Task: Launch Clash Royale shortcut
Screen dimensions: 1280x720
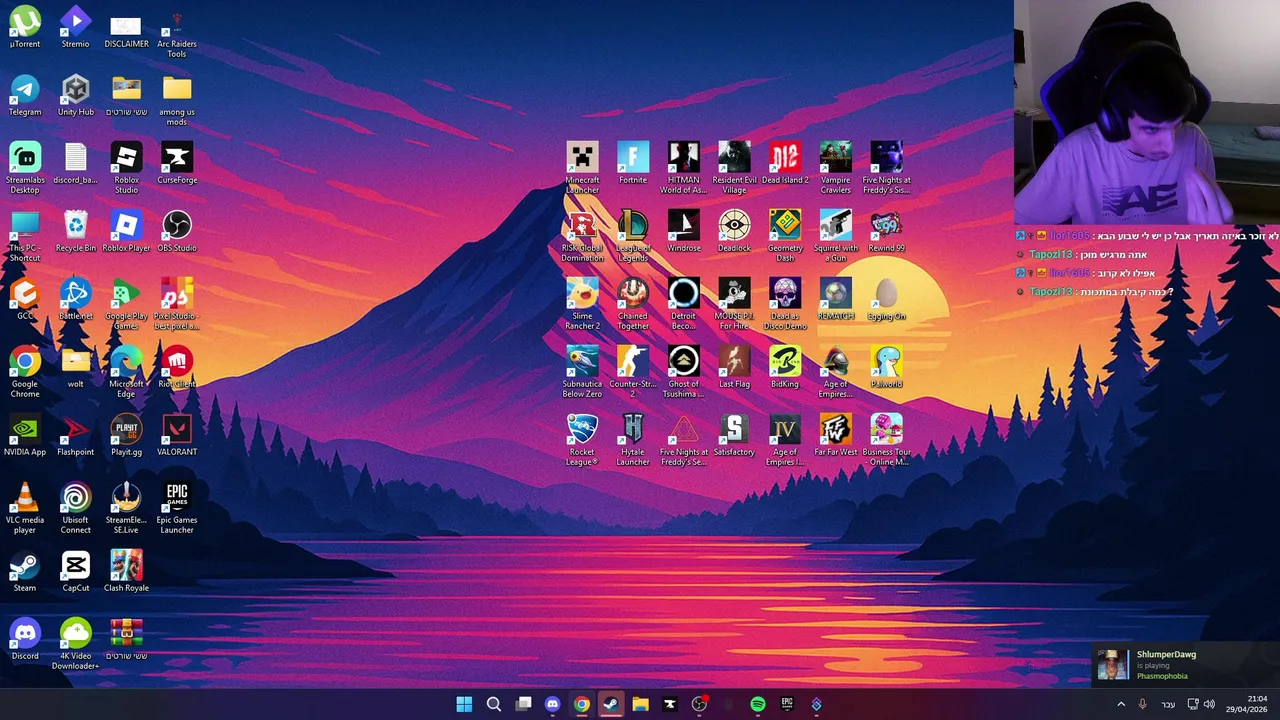Action: [x=126, y=572]
